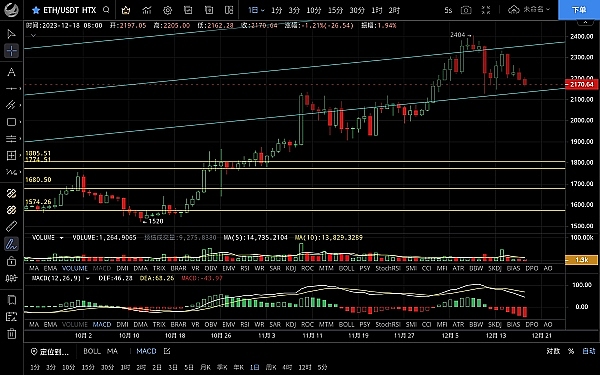Click the blue 下单 order button
600x375 pixels.
[579, 10]
